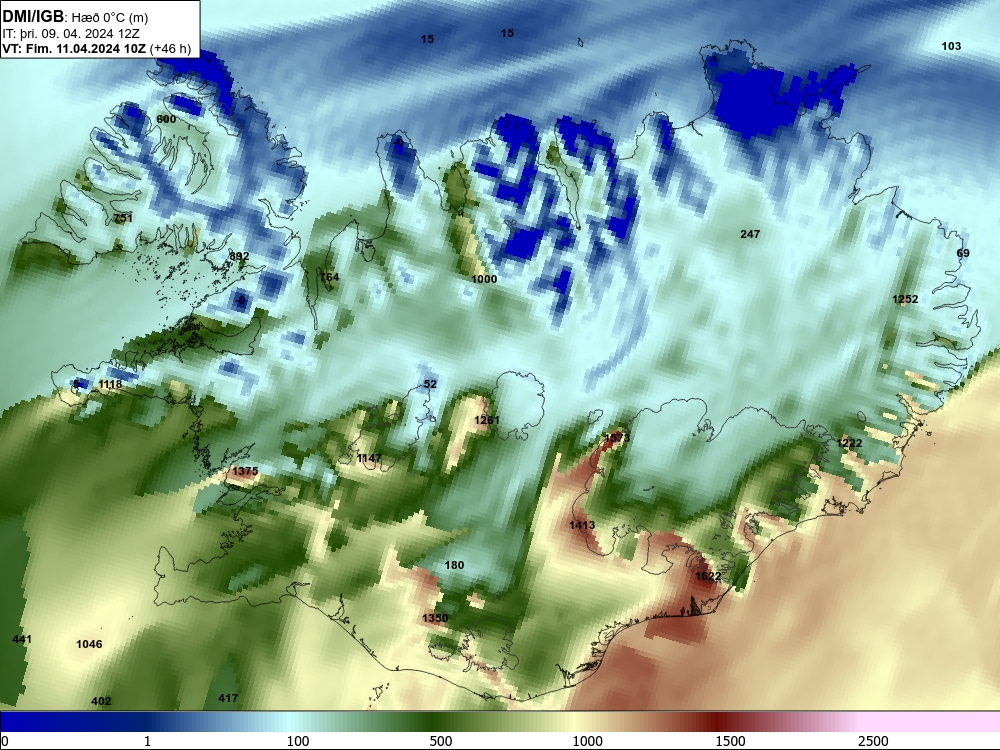This screenshot has width=1000, height=750.
Task: Click the map value 441
Action: click(x=22, y=639)
